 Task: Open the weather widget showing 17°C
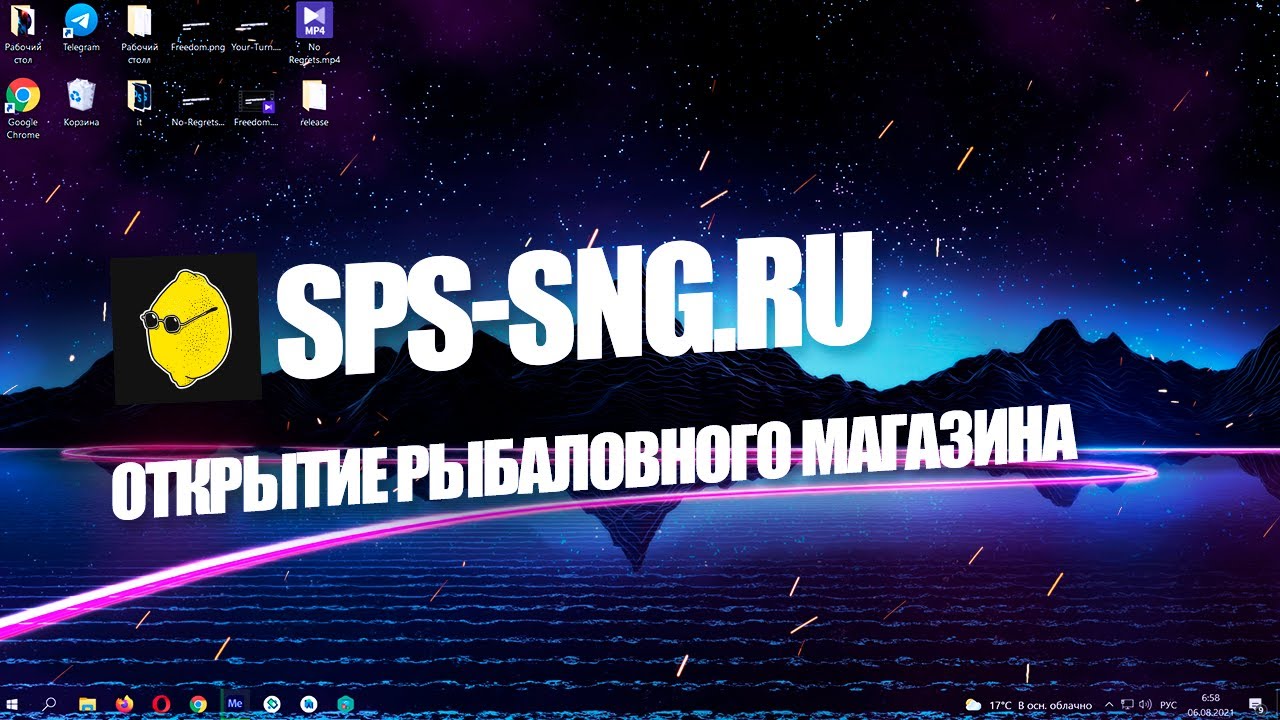pyautogui.click(x=1030, y=705)
